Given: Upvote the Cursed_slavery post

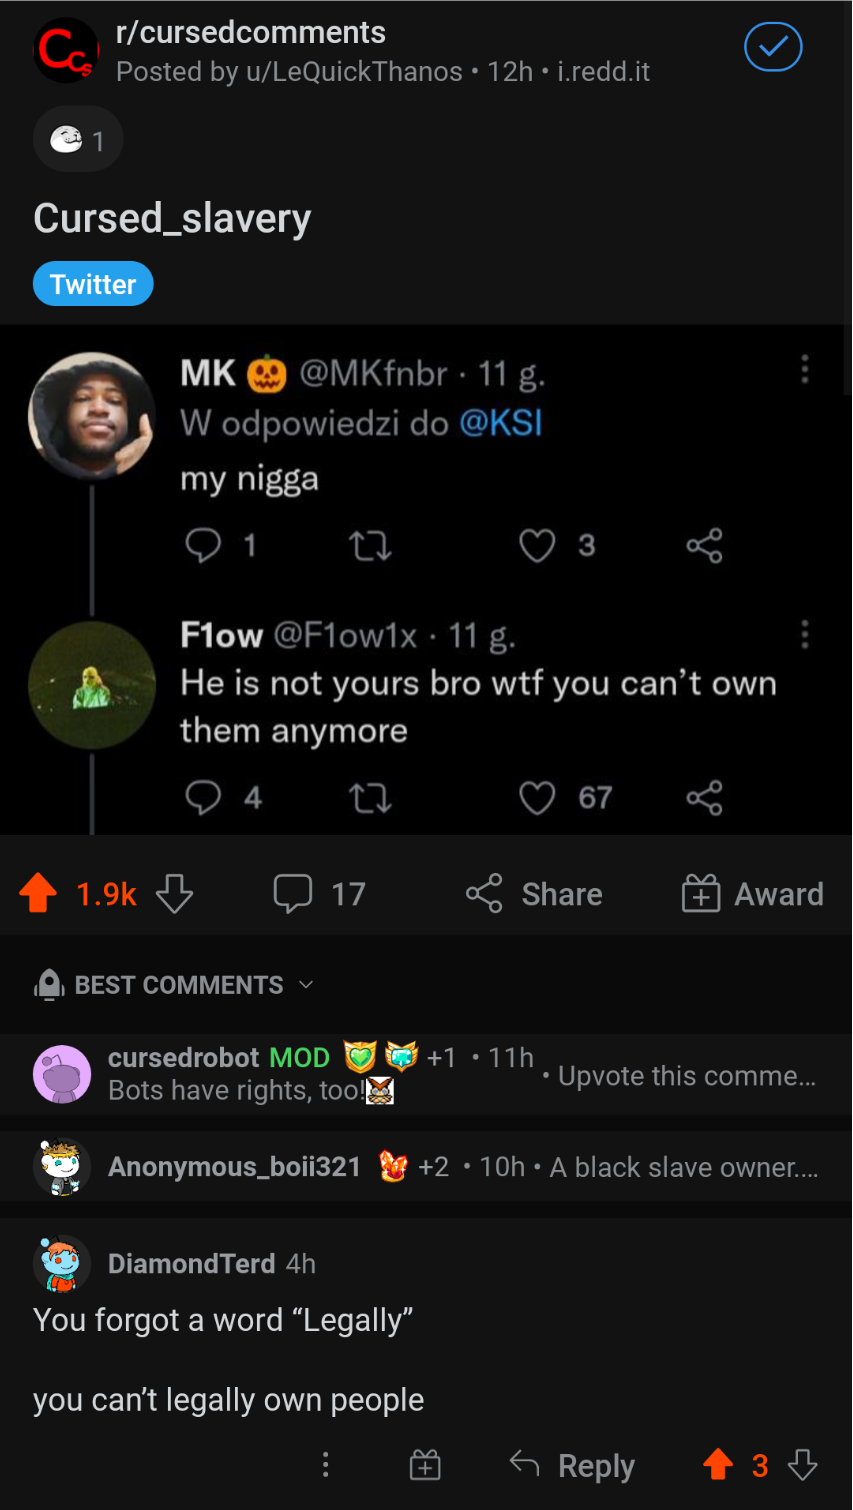Looking at the screenshot, I should coord(39,893).
